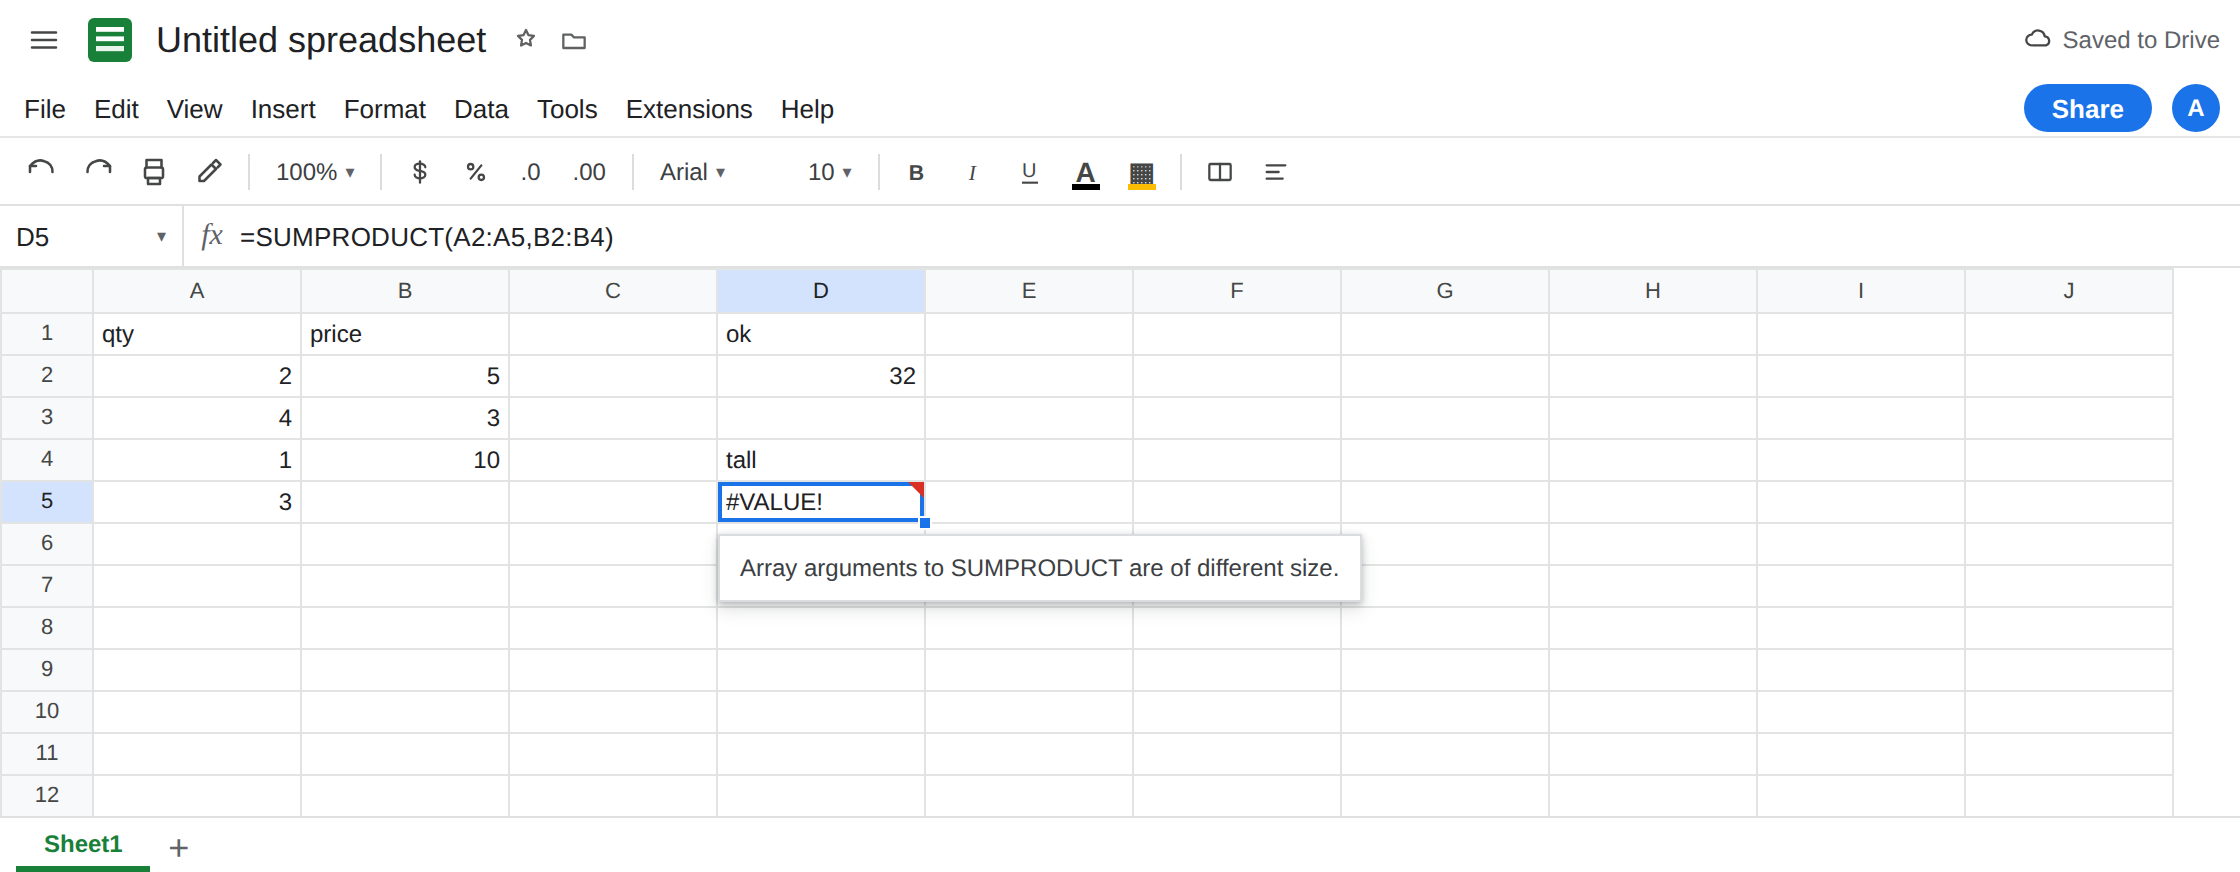Screen dimensions: 2240x872
Task: Open the View menu
Action: (194, 109)
